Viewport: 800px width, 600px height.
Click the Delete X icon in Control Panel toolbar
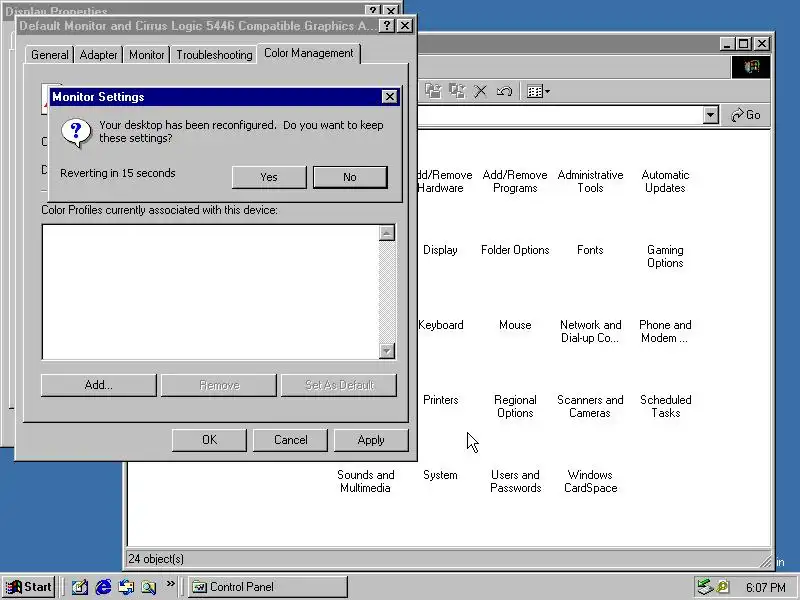[x=480, y=91]
